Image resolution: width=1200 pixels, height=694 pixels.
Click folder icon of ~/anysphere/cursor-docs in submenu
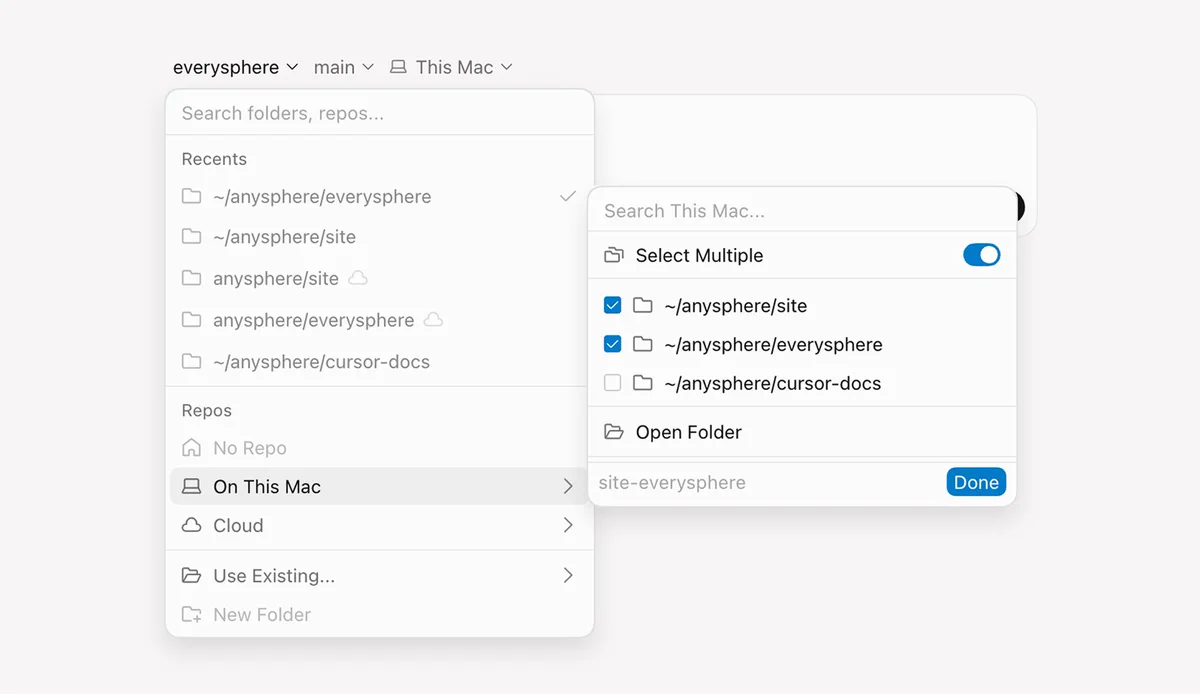point(643,383)
